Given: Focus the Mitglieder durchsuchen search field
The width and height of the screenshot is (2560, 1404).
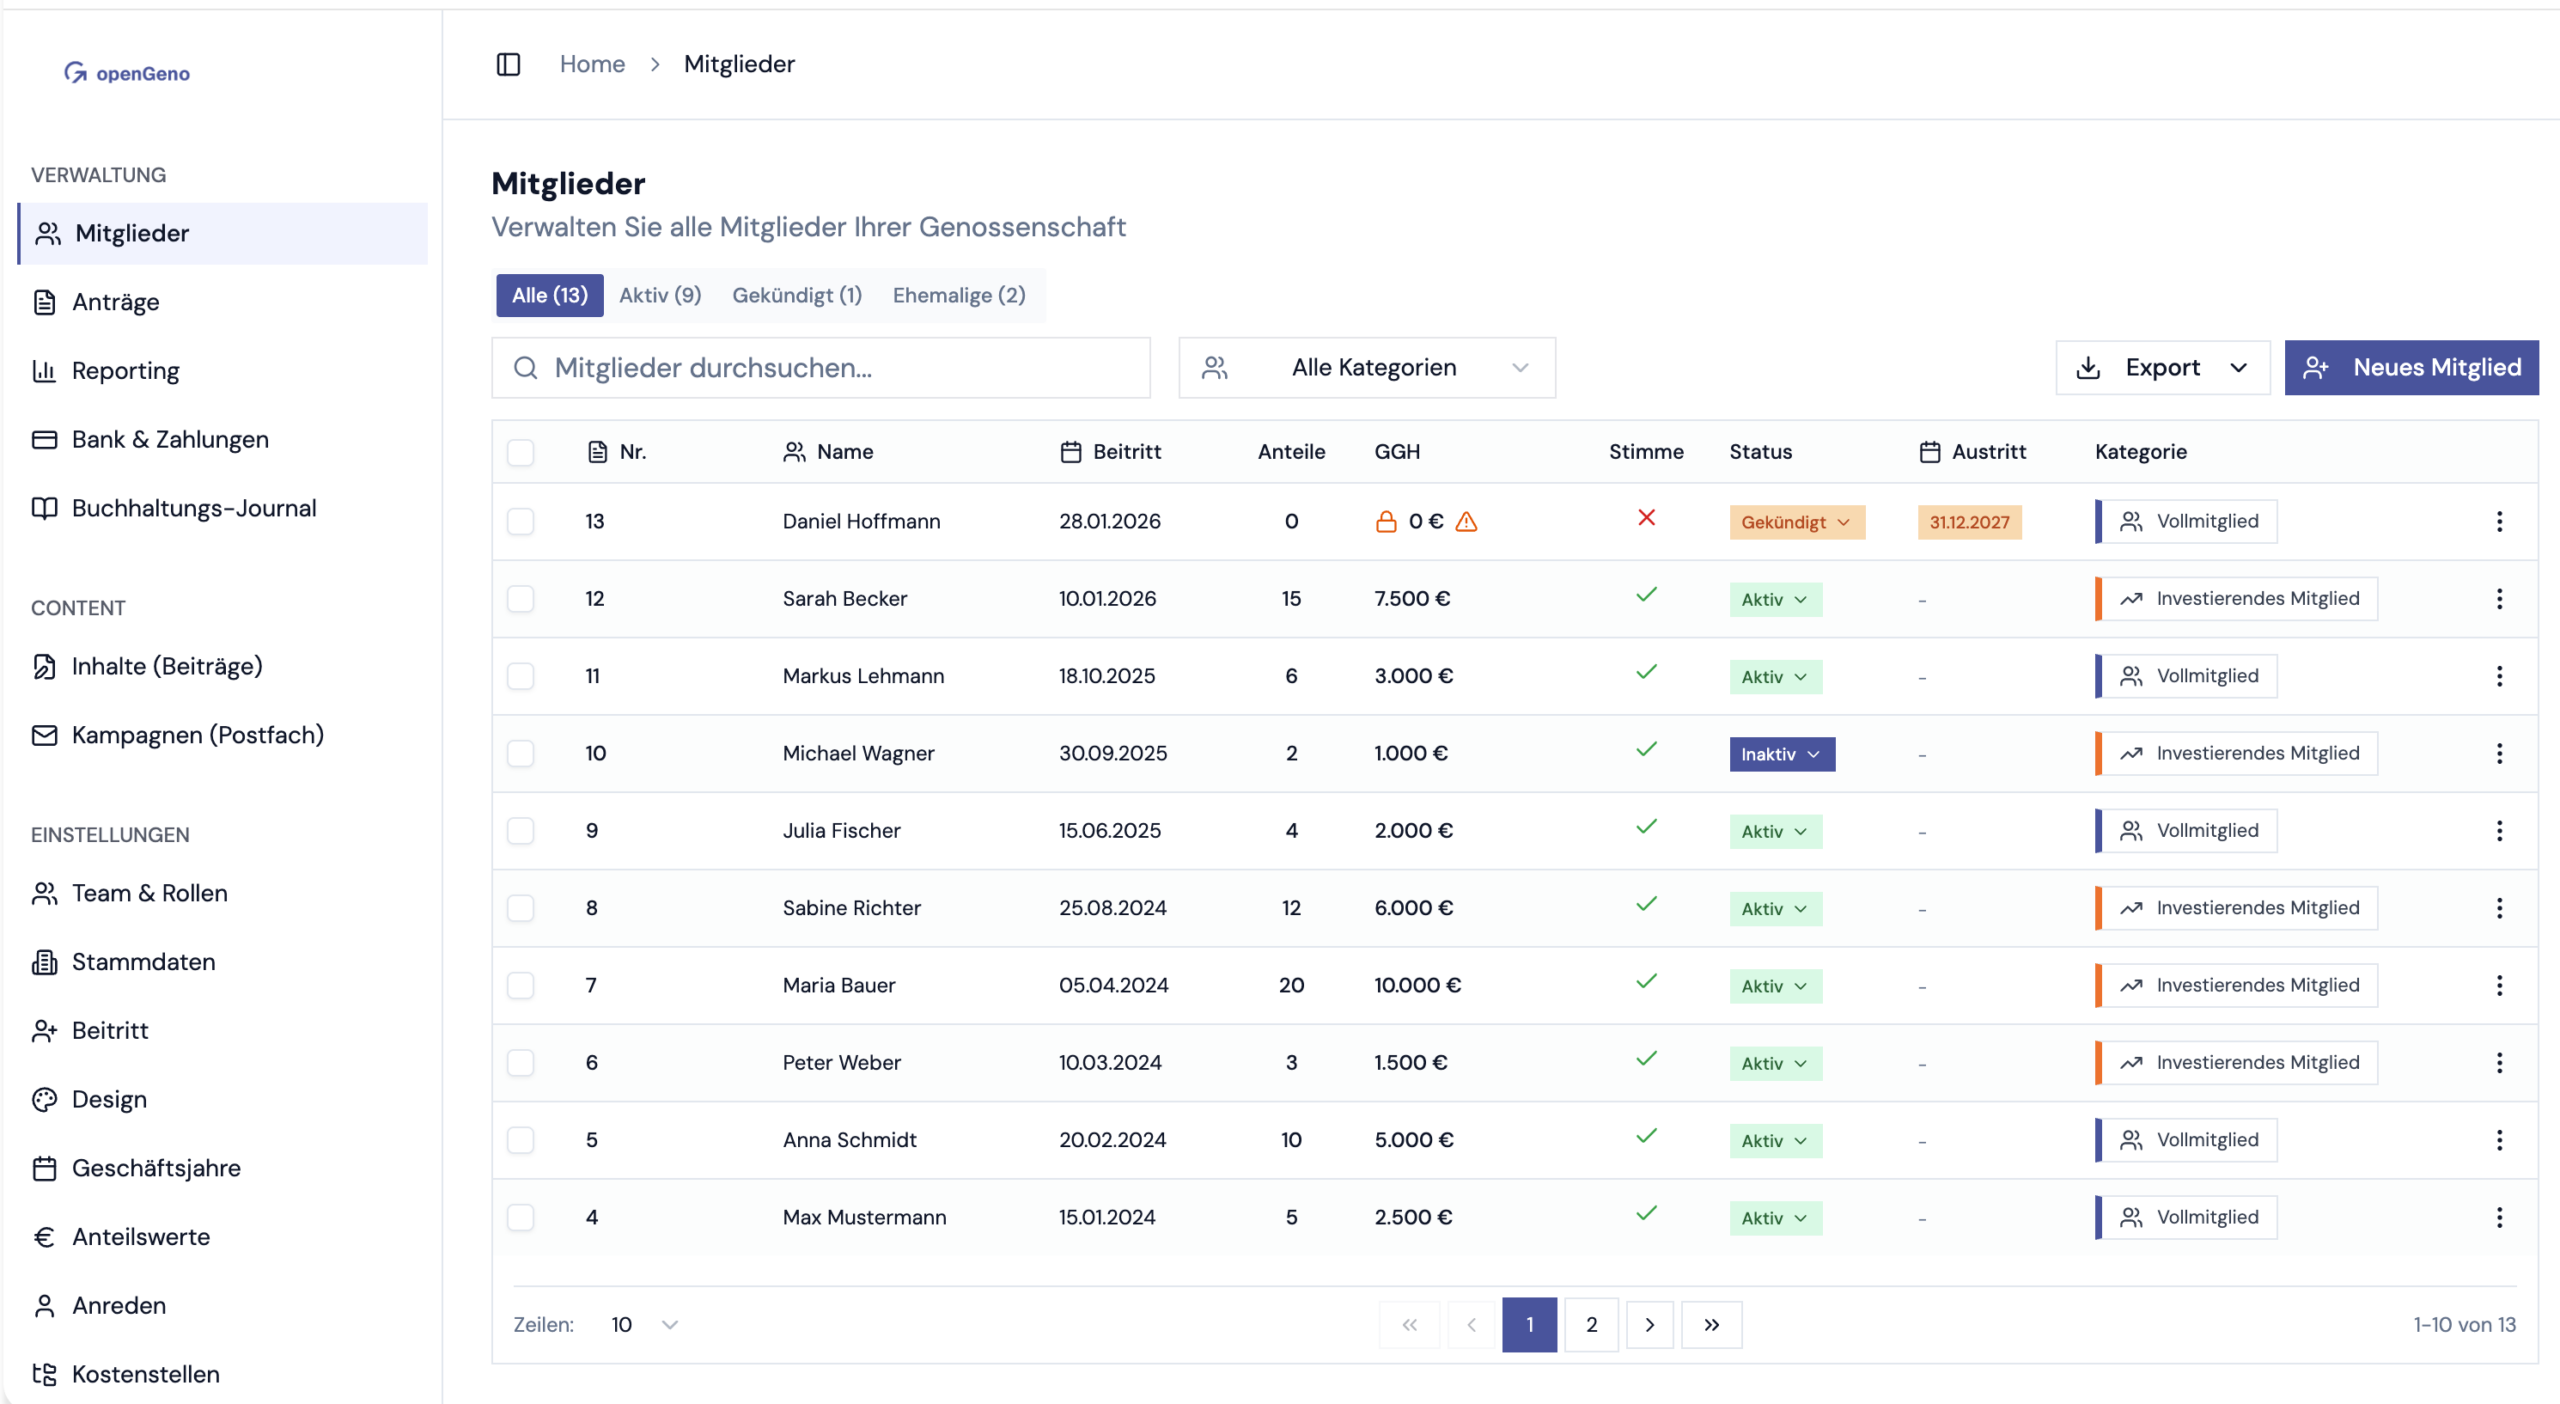Looking at the screenshot, I should [x=820, y=368].
